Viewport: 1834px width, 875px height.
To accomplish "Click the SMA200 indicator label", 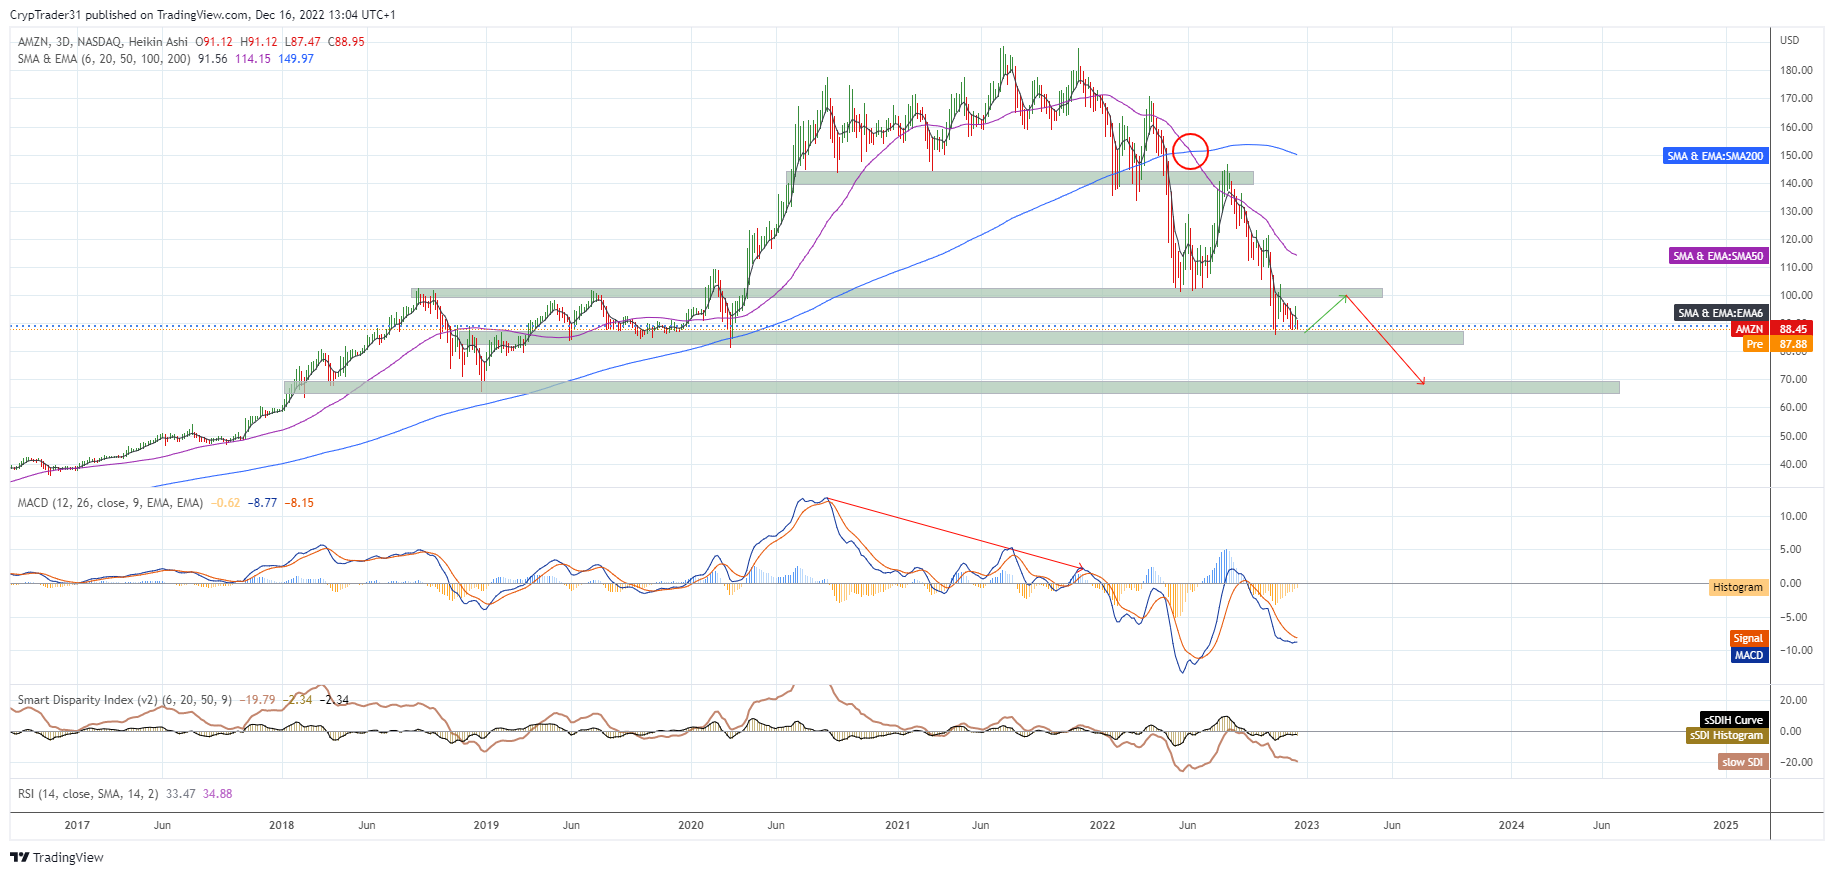I will point(1715,156).
